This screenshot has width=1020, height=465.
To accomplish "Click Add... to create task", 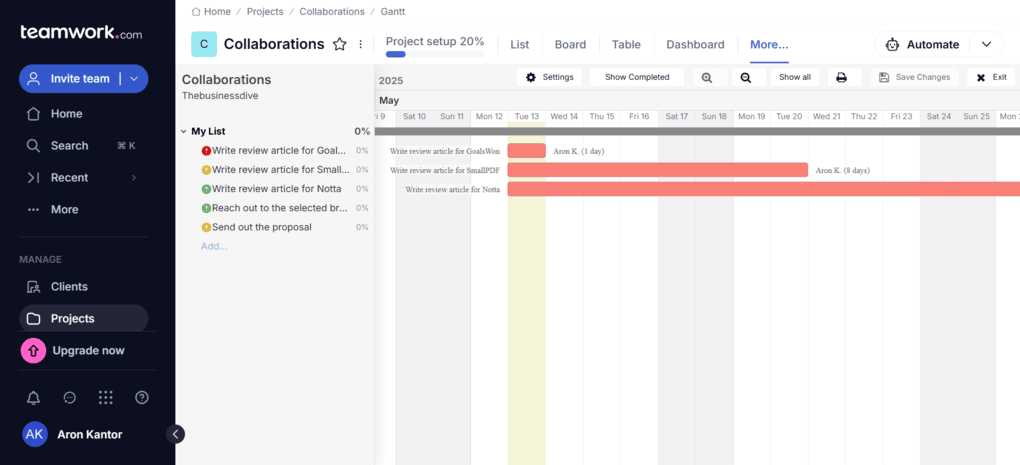I will [x=214, y=246].
